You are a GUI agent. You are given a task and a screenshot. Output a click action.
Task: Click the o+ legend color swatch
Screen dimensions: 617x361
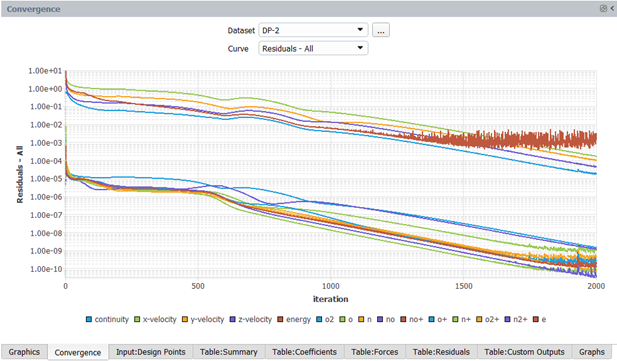pos(432,319)
